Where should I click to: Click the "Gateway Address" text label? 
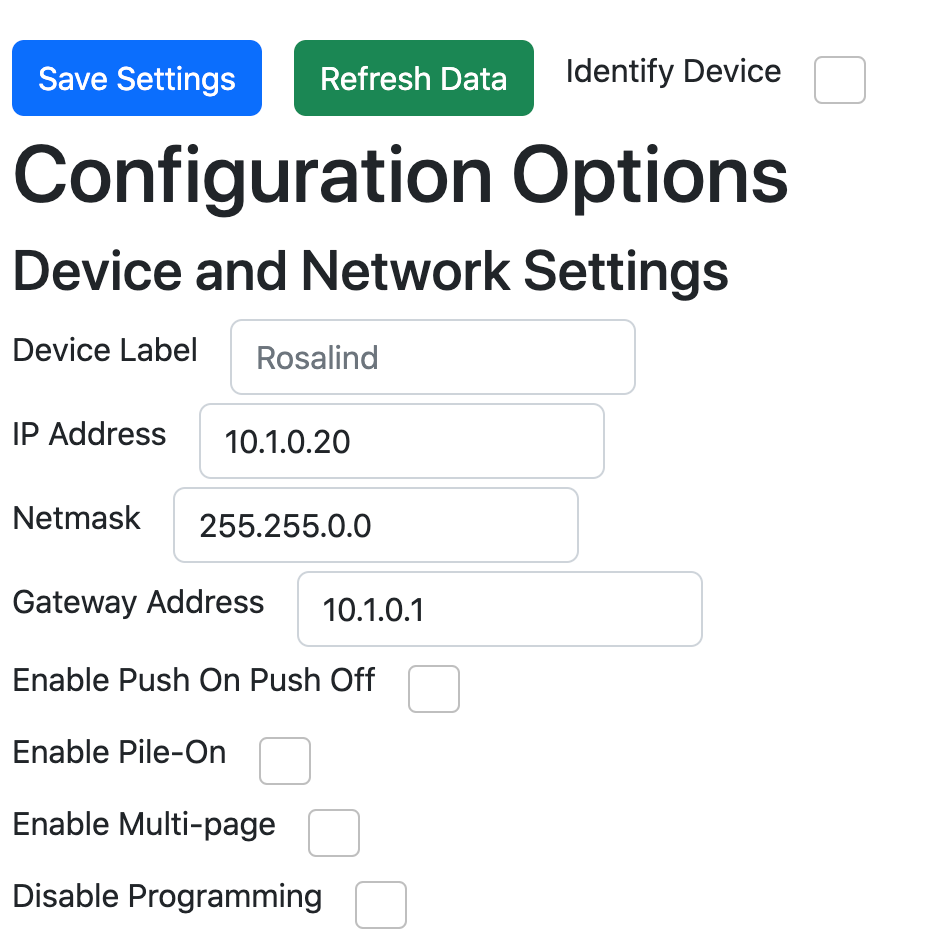(138, 603)
